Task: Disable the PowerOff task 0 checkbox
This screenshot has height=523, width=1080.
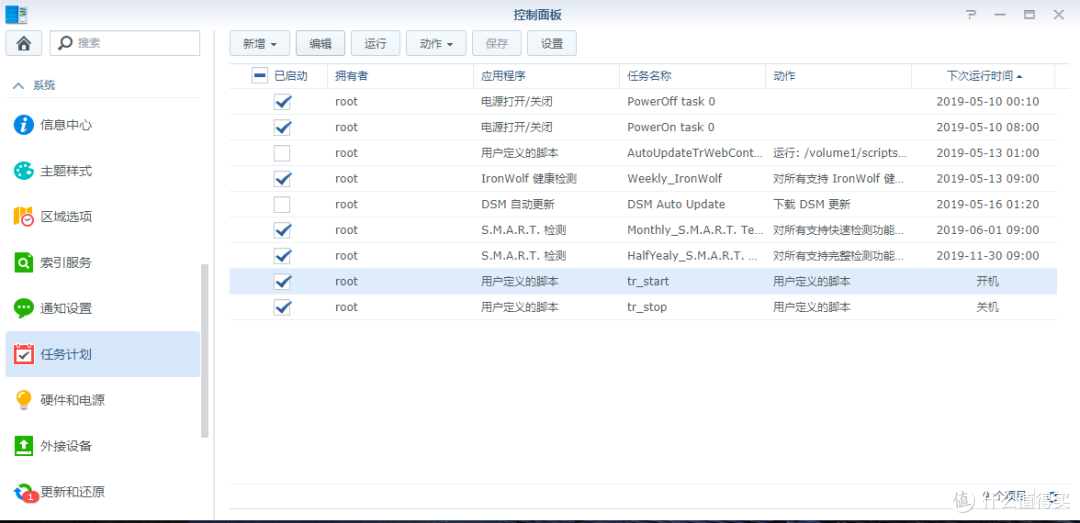Action: coord(282,102)
